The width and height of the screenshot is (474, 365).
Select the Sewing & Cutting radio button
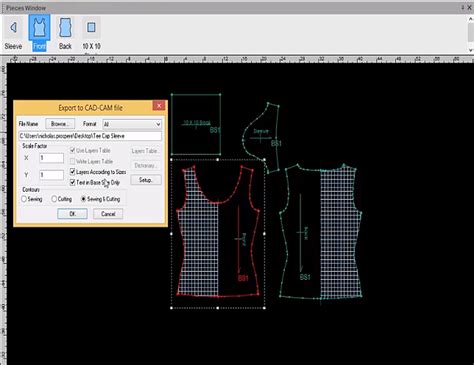(83, 199)
